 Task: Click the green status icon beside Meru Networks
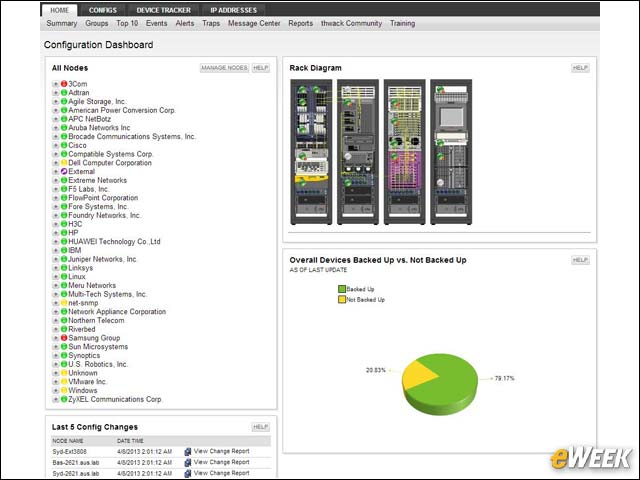64,285
